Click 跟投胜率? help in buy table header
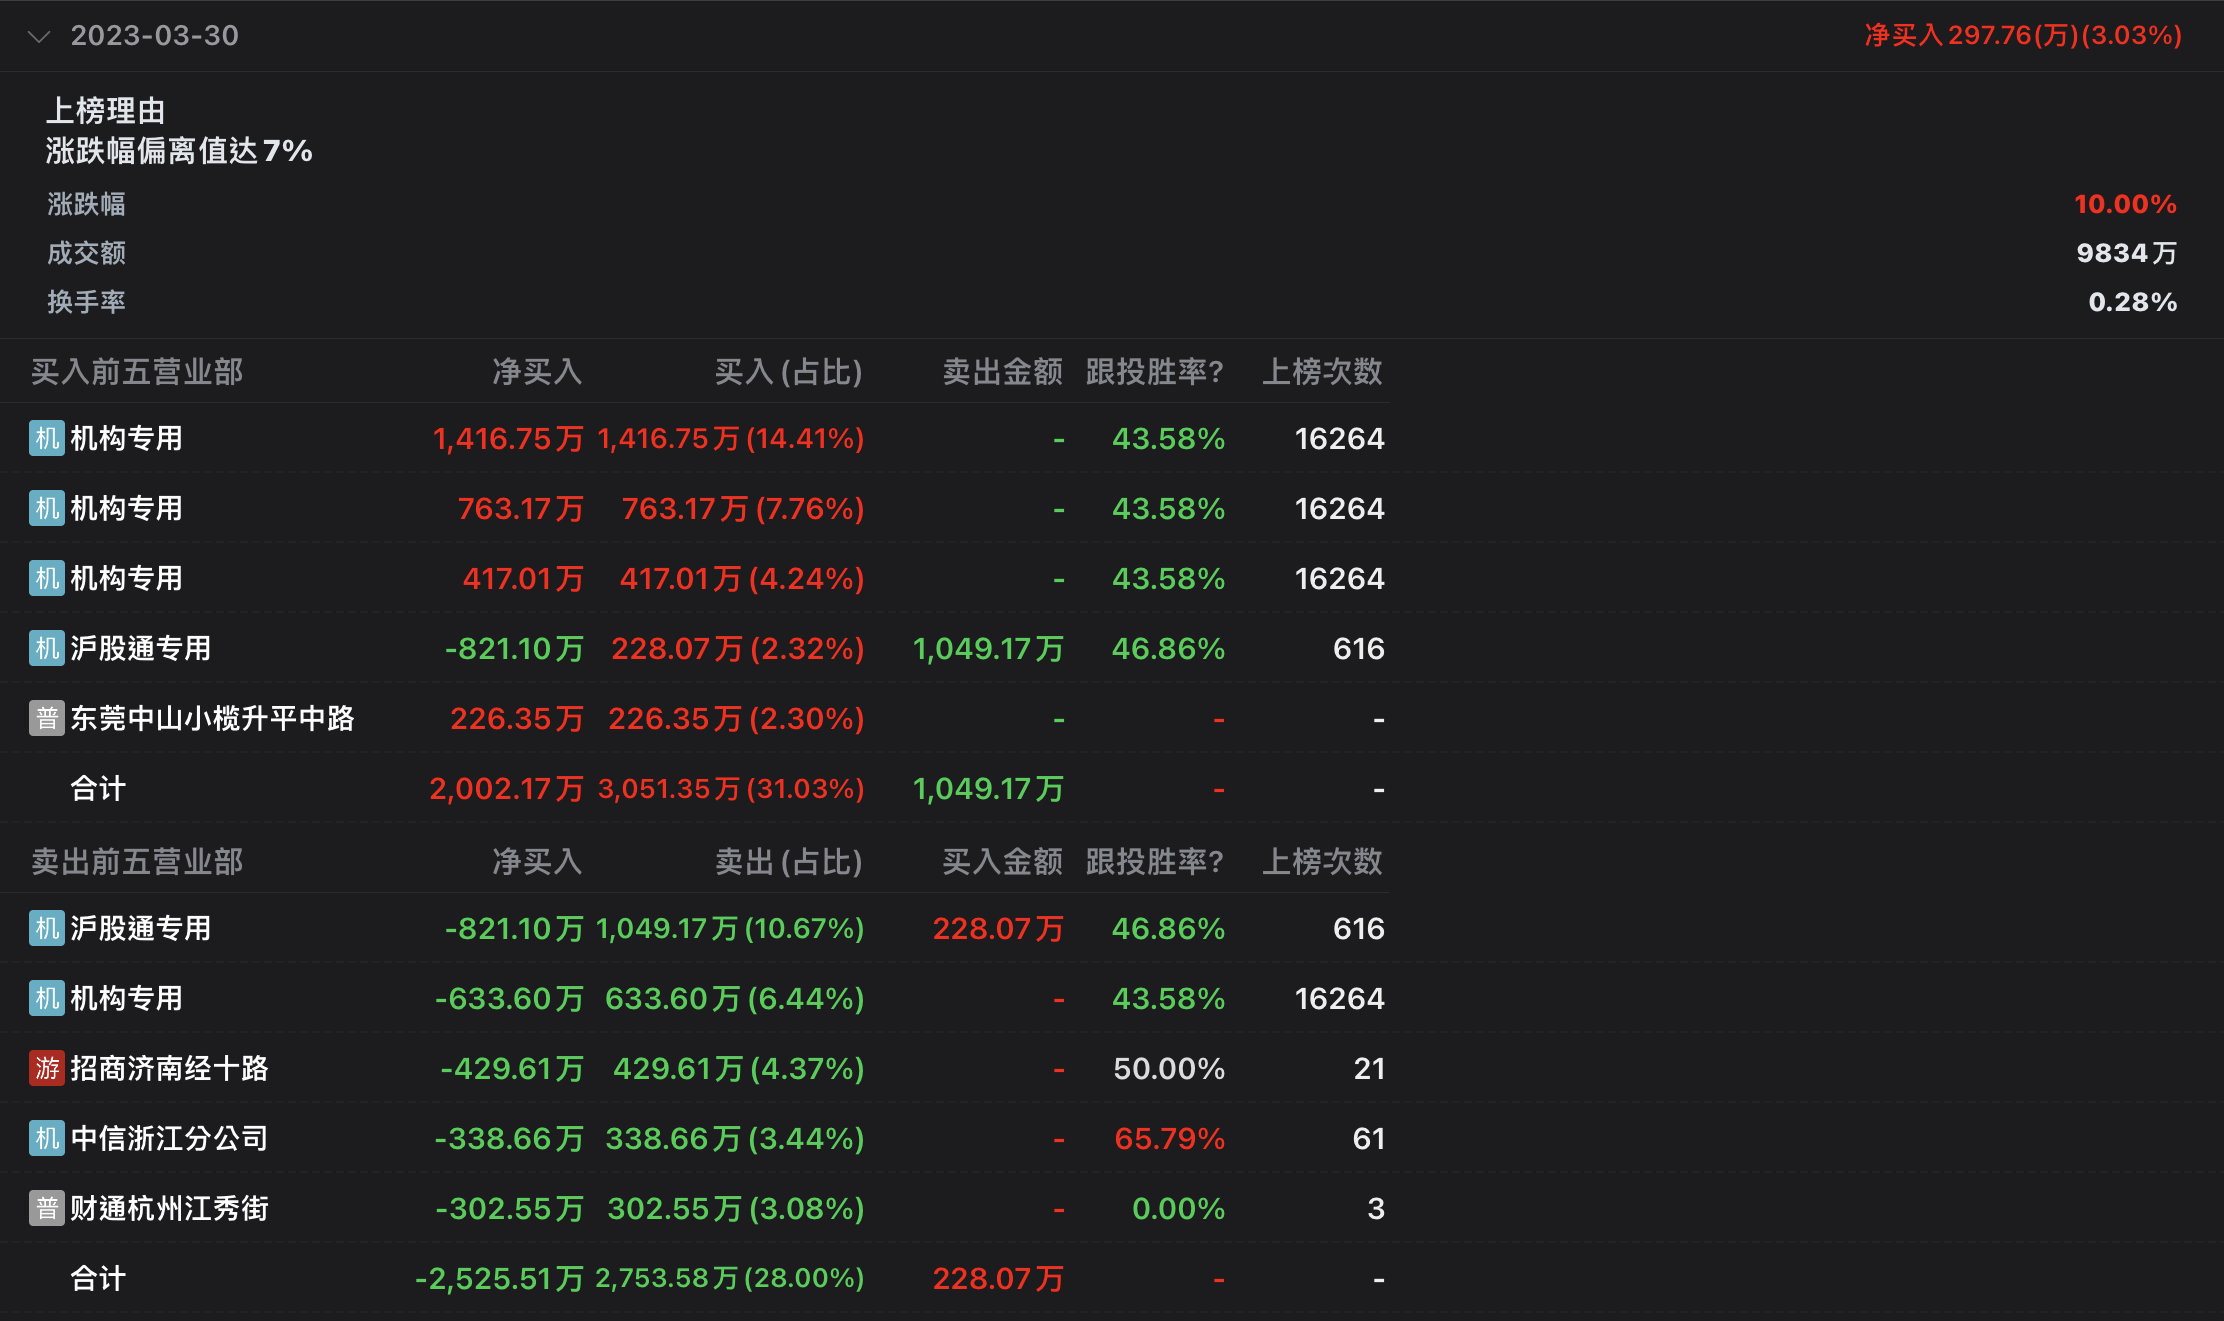Screen dimensions: 2224x1321 point(1154,372)
